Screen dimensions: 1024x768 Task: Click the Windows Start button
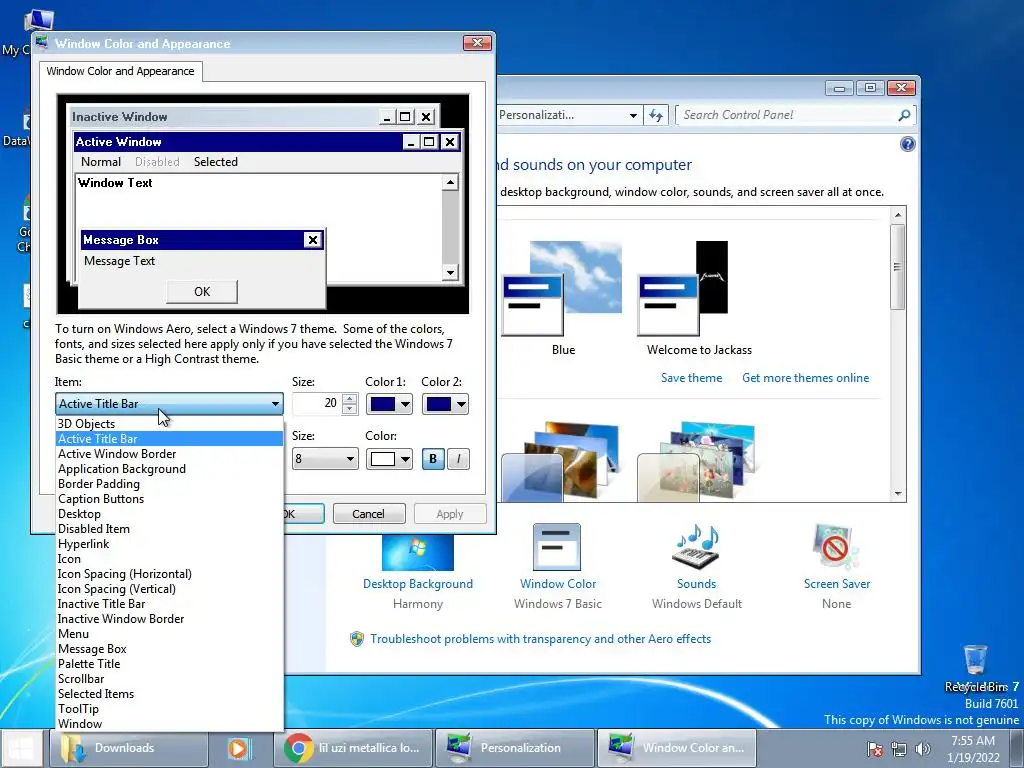(x=22, y=748)
